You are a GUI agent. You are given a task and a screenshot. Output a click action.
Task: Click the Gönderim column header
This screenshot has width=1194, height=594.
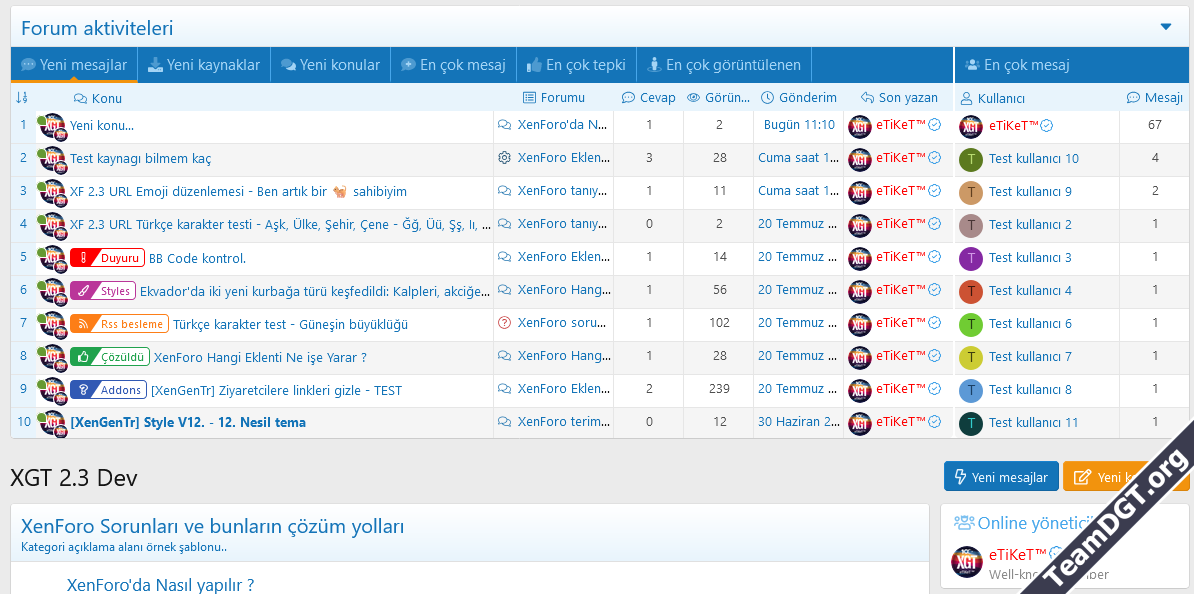tap(799, 97)
